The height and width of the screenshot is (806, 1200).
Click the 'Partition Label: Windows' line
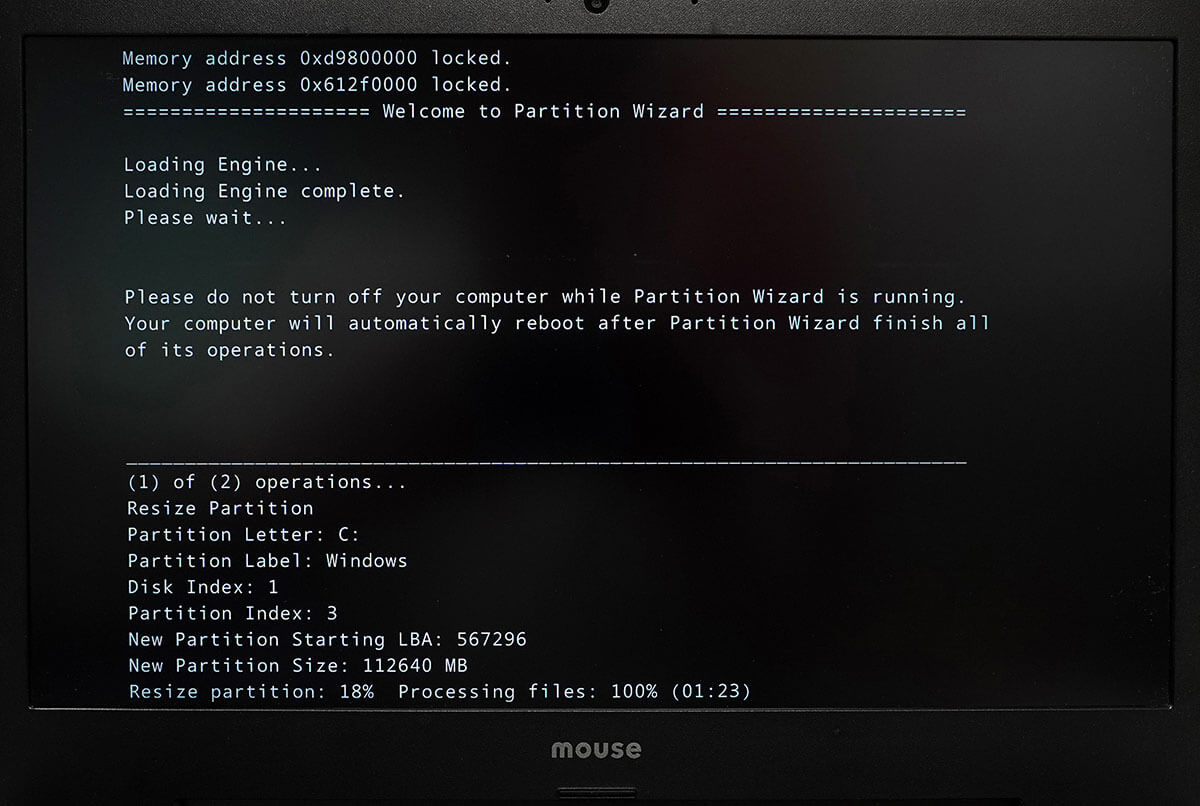[267, 560]
